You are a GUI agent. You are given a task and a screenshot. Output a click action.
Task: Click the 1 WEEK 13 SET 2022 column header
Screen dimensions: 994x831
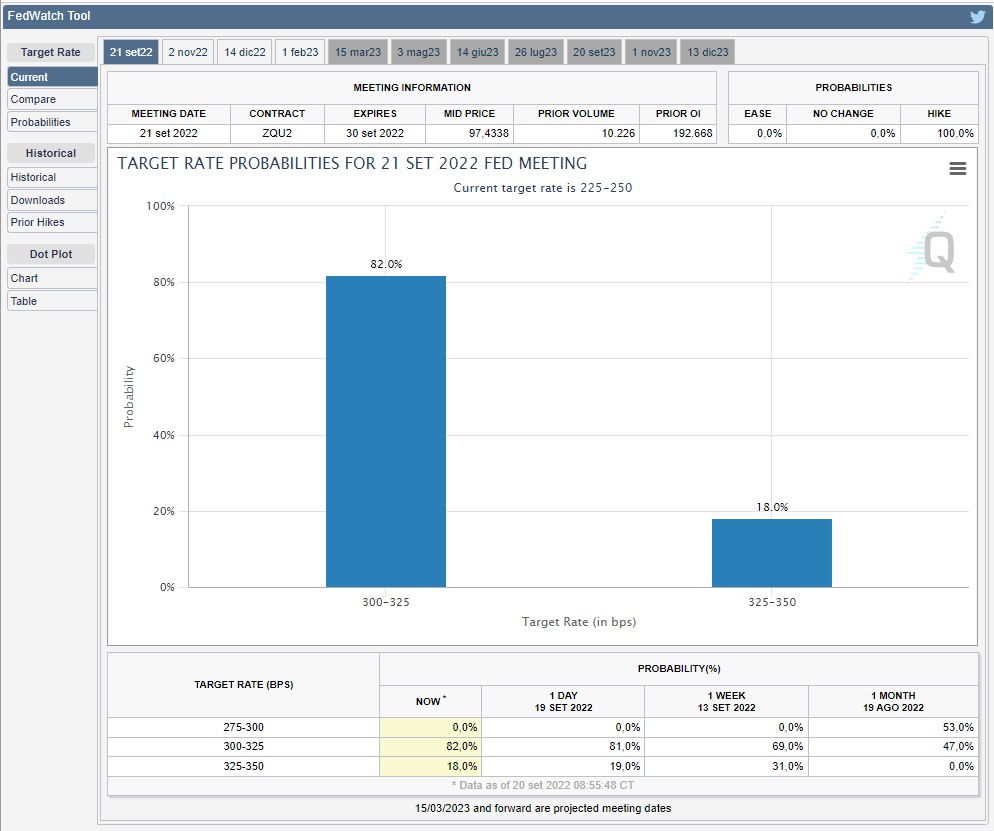(726, 701)
